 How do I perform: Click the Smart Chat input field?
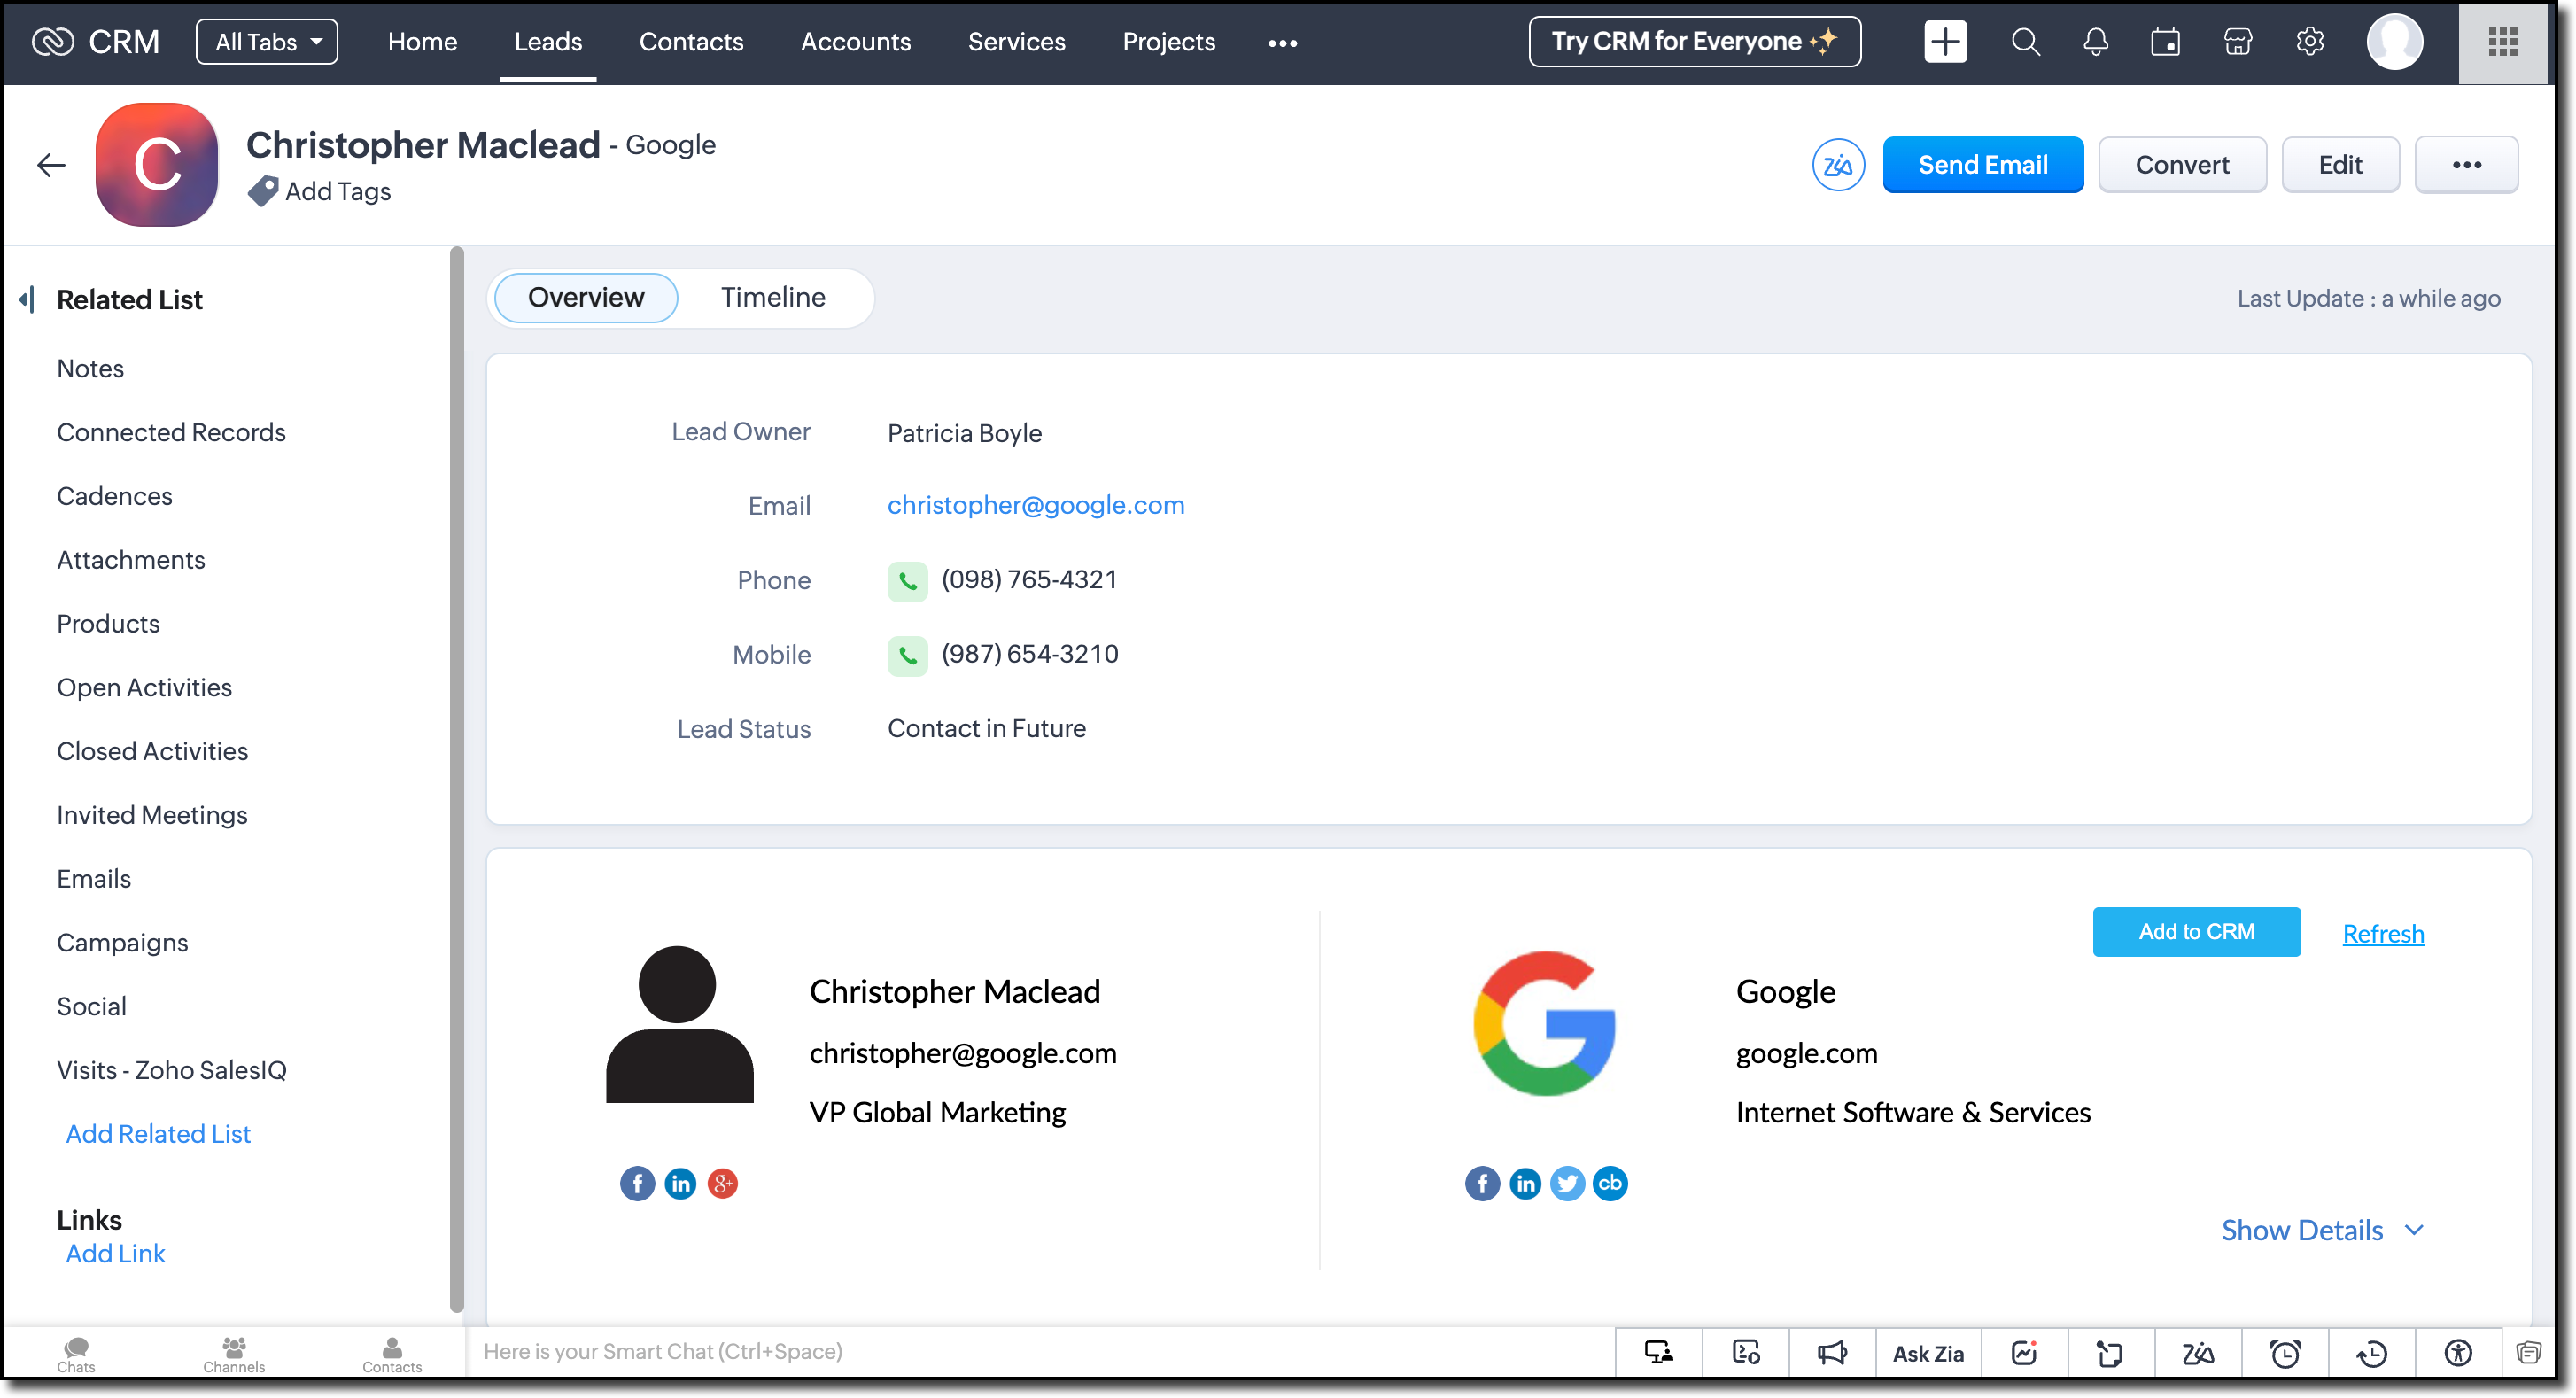click(x=1040, y=1352)
